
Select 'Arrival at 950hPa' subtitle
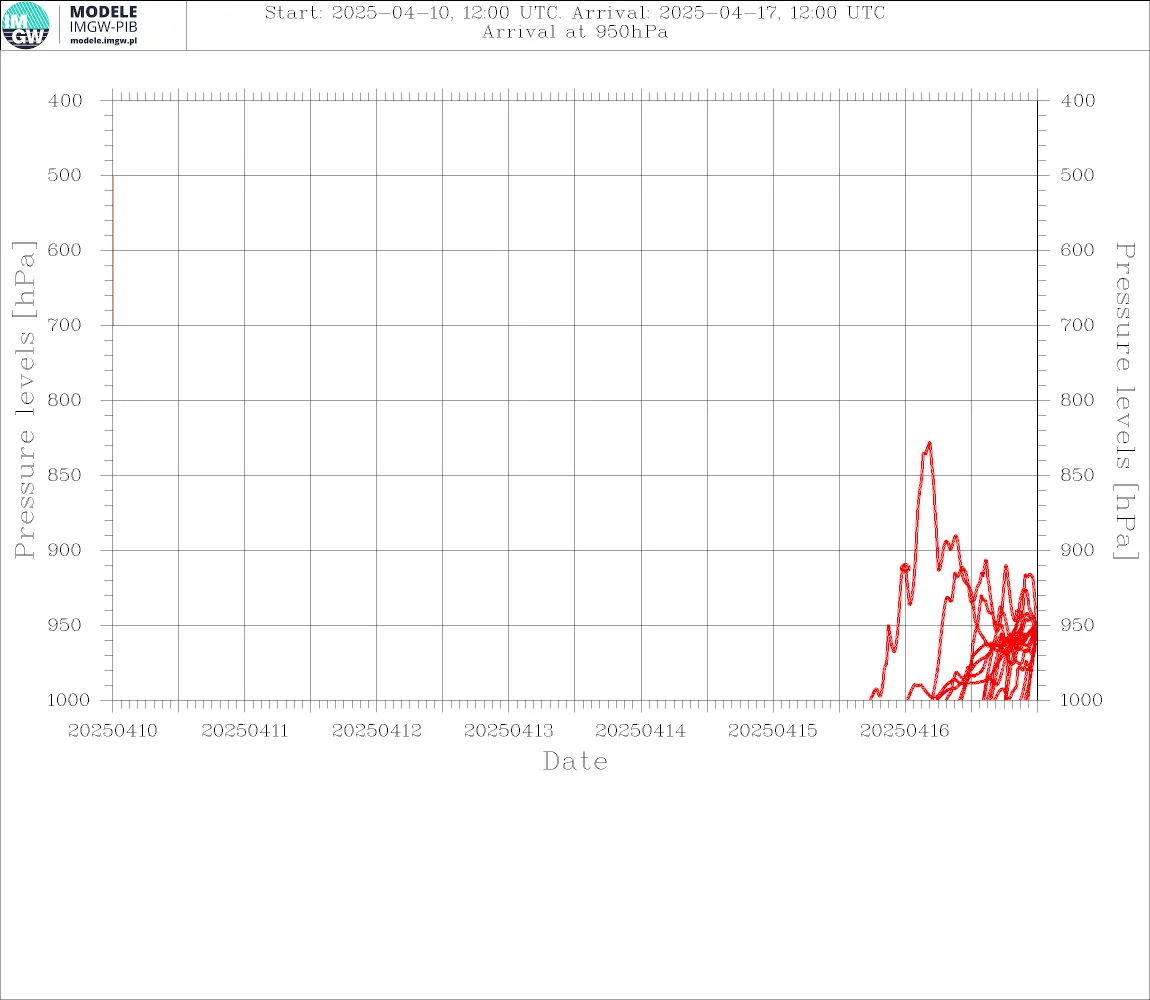[575, 32]
